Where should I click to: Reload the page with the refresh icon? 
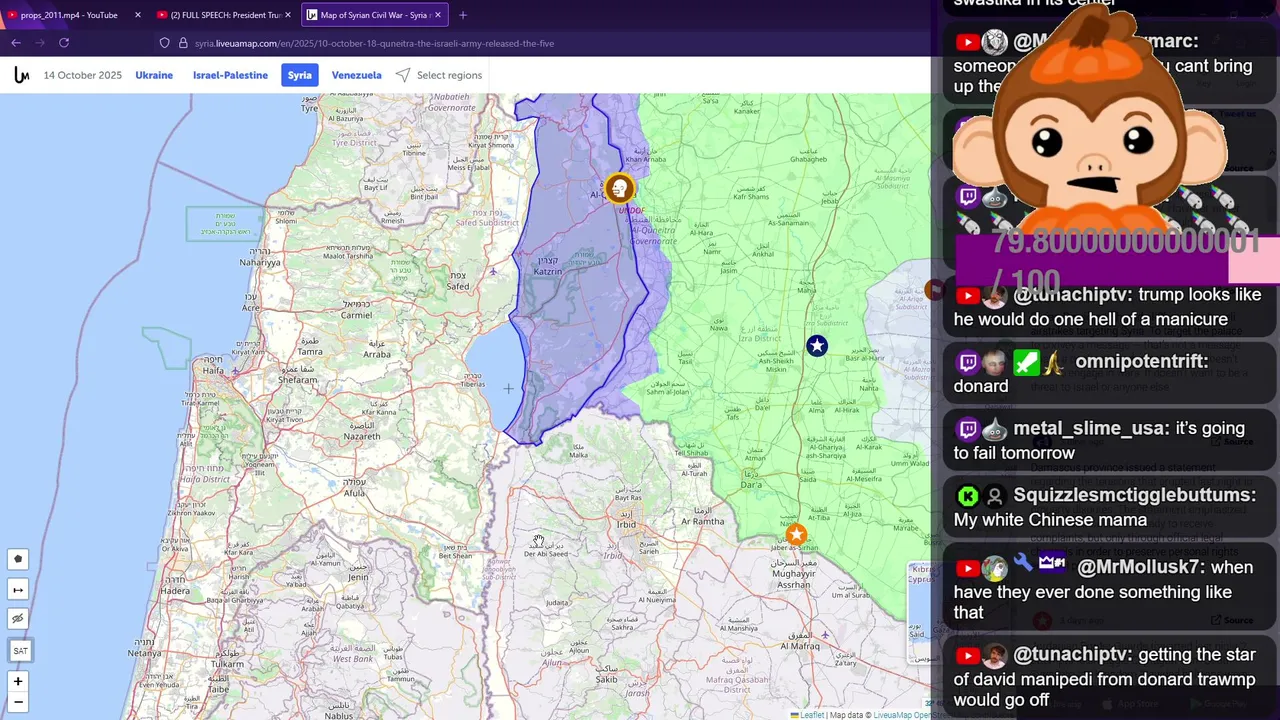(64, 43)
